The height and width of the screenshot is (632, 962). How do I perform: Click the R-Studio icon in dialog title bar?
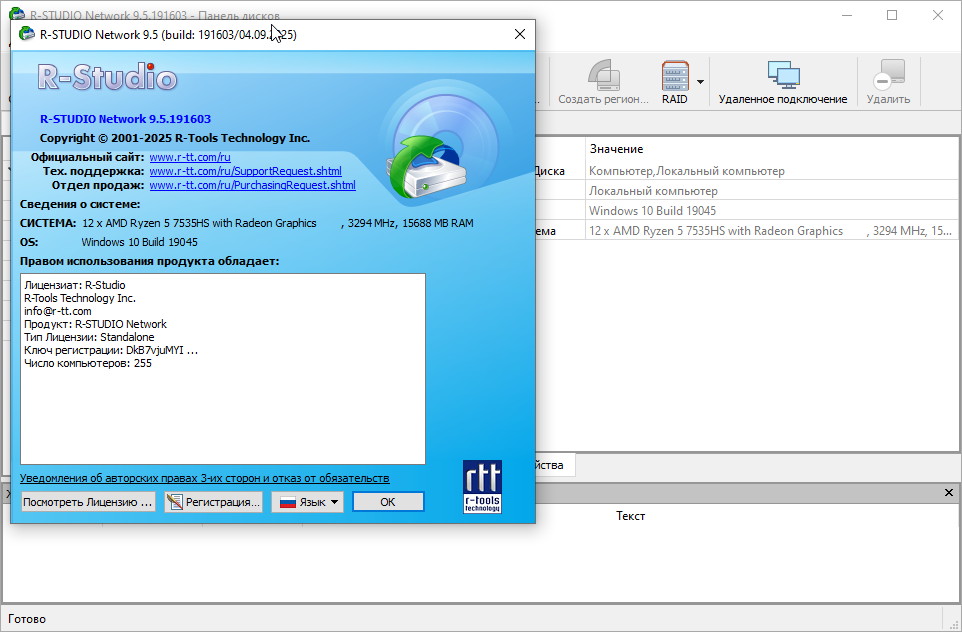(x=27, y=34)
